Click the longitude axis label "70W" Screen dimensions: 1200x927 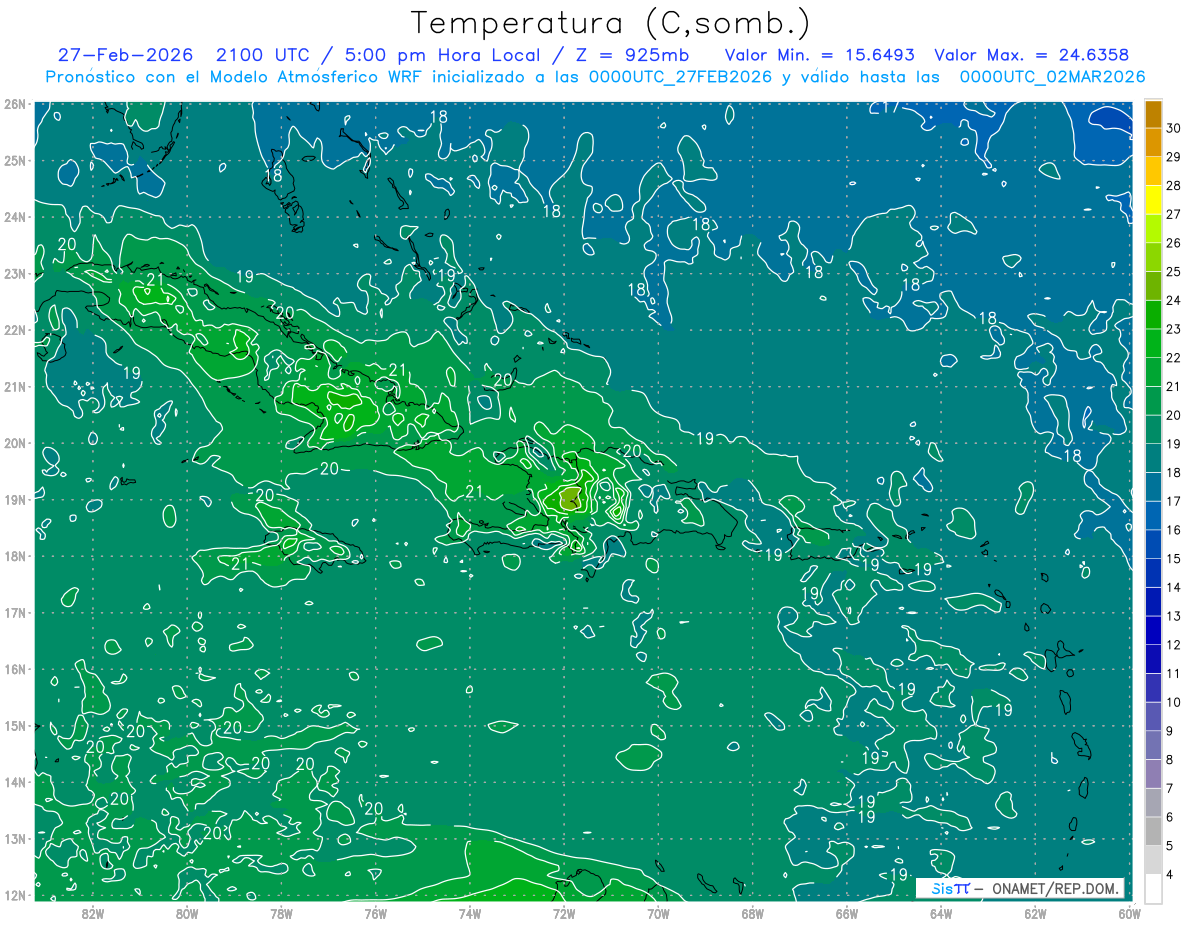pos(658,912)
